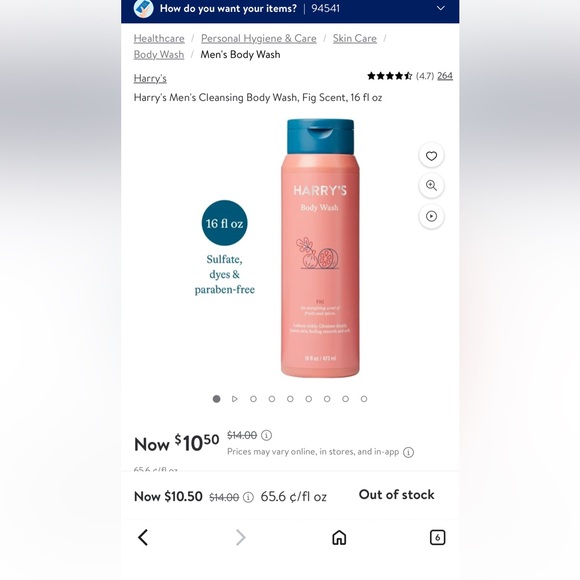Select the video carousel indicator triangle
This screenshot has width=580, height=580.
[x=235, y=399]
